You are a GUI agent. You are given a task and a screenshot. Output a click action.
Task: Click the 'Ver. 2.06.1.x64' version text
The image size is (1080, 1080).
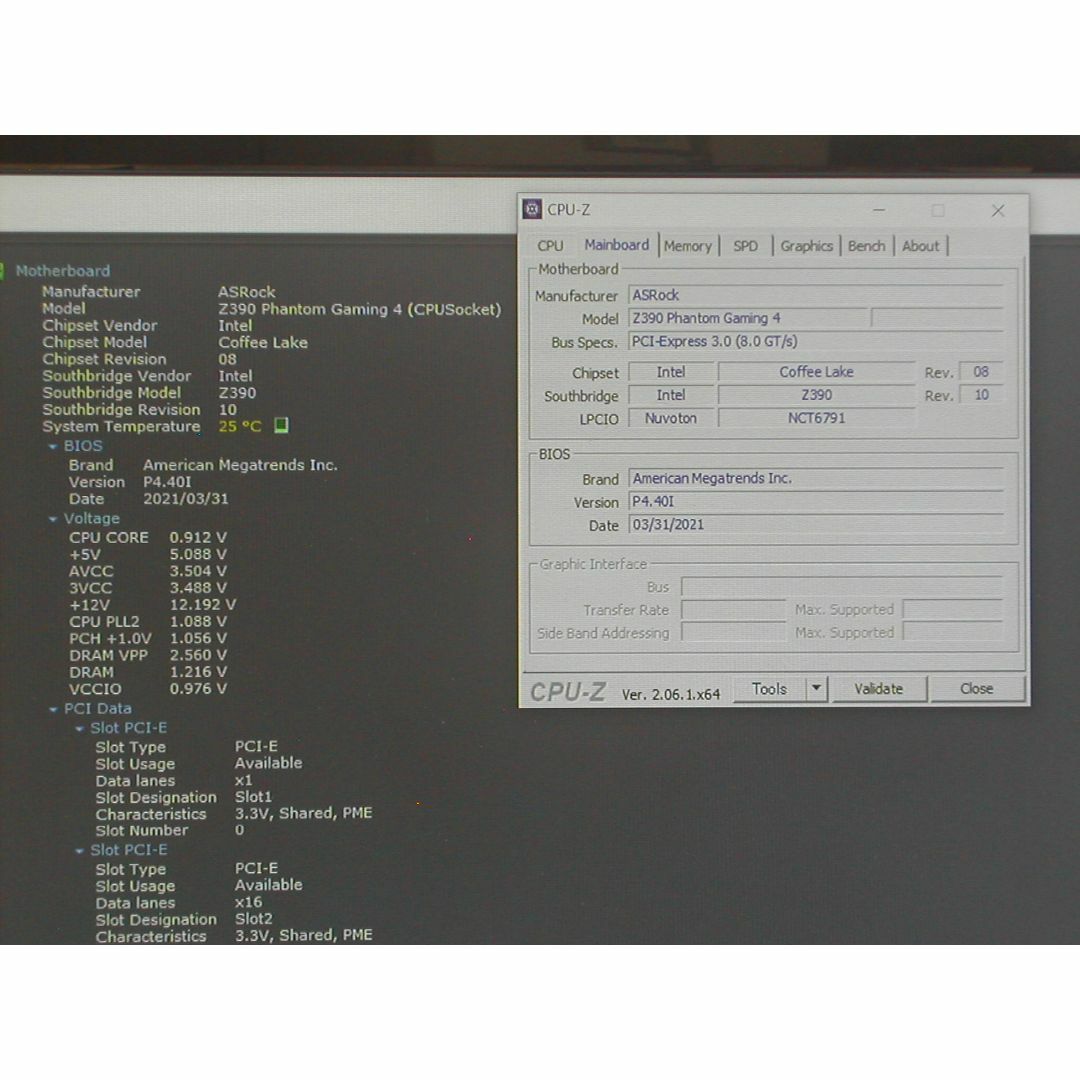(671, 694)
